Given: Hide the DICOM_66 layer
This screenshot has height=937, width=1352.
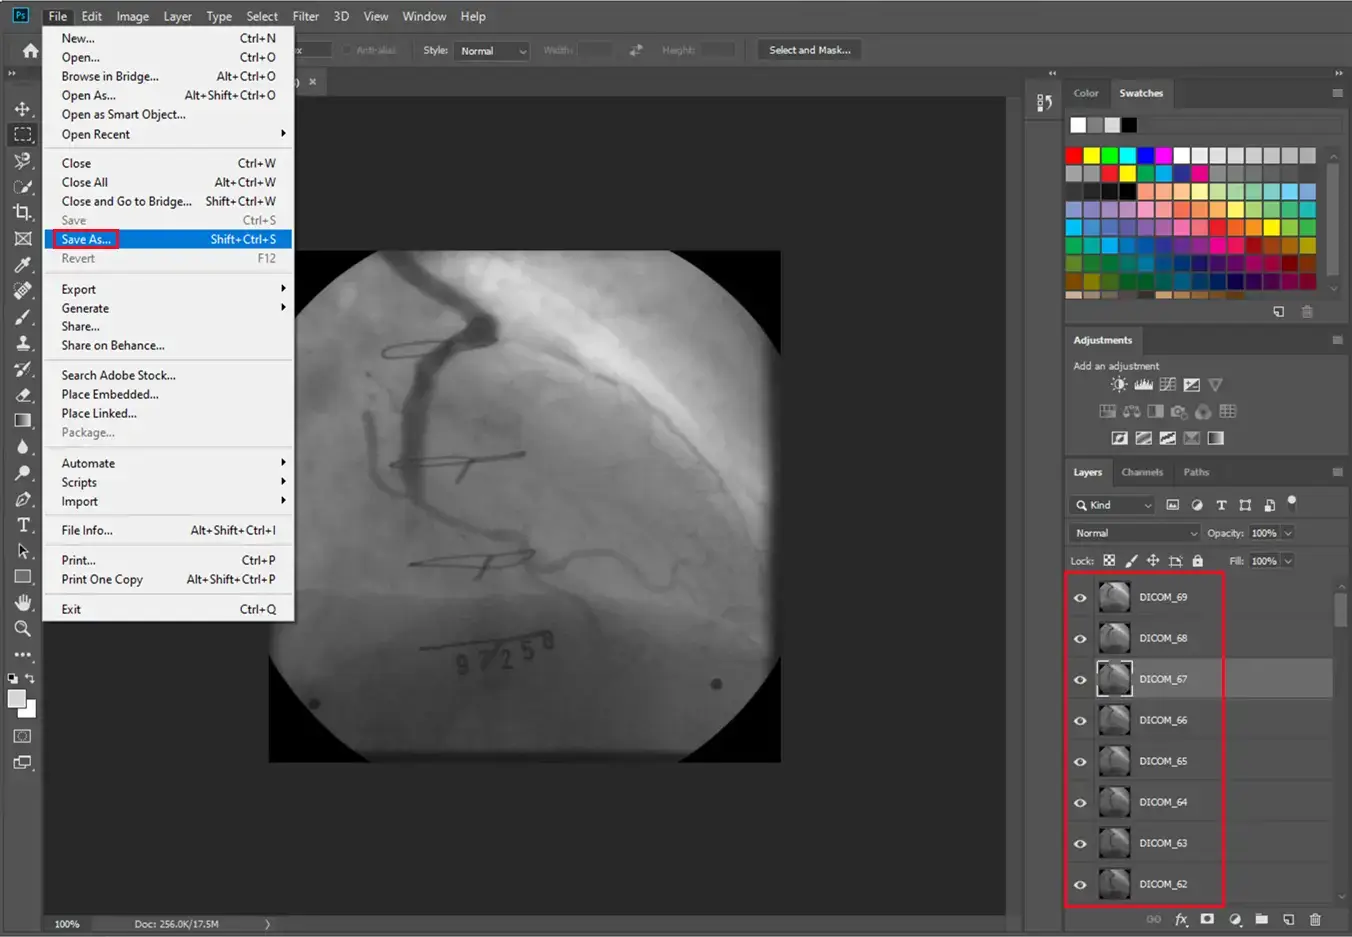Looking at the screenshot, I should (x=1080, y=721).
